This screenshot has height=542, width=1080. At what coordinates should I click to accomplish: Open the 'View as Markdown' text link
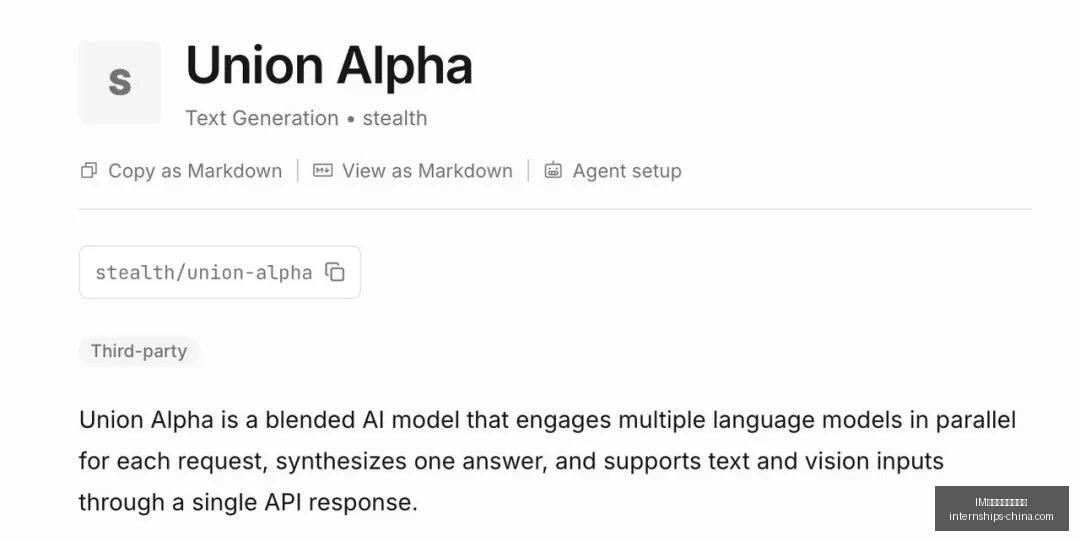tap(427, 171)
